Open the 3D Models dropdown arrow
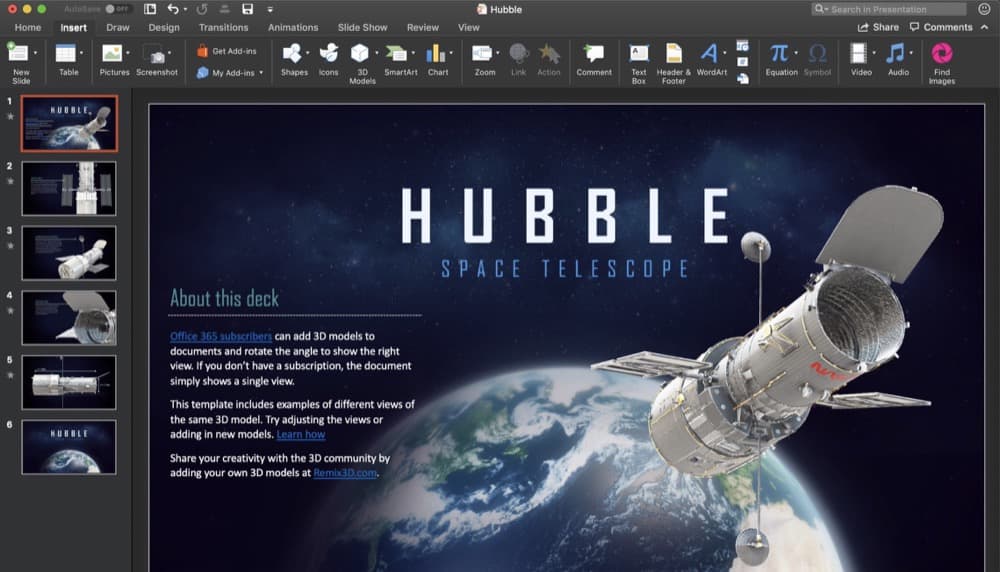Viewport: 1000px width, 572px height. pos(376,54)
